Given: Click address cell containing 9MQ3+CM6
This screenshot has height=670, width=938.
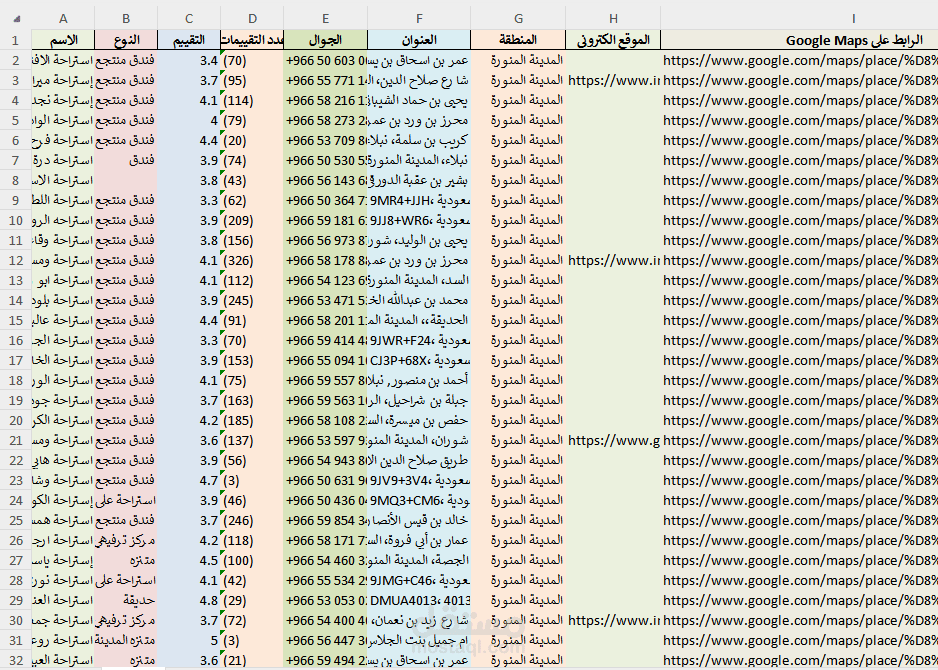Looking at the screenshot, I should pos(419,501).
